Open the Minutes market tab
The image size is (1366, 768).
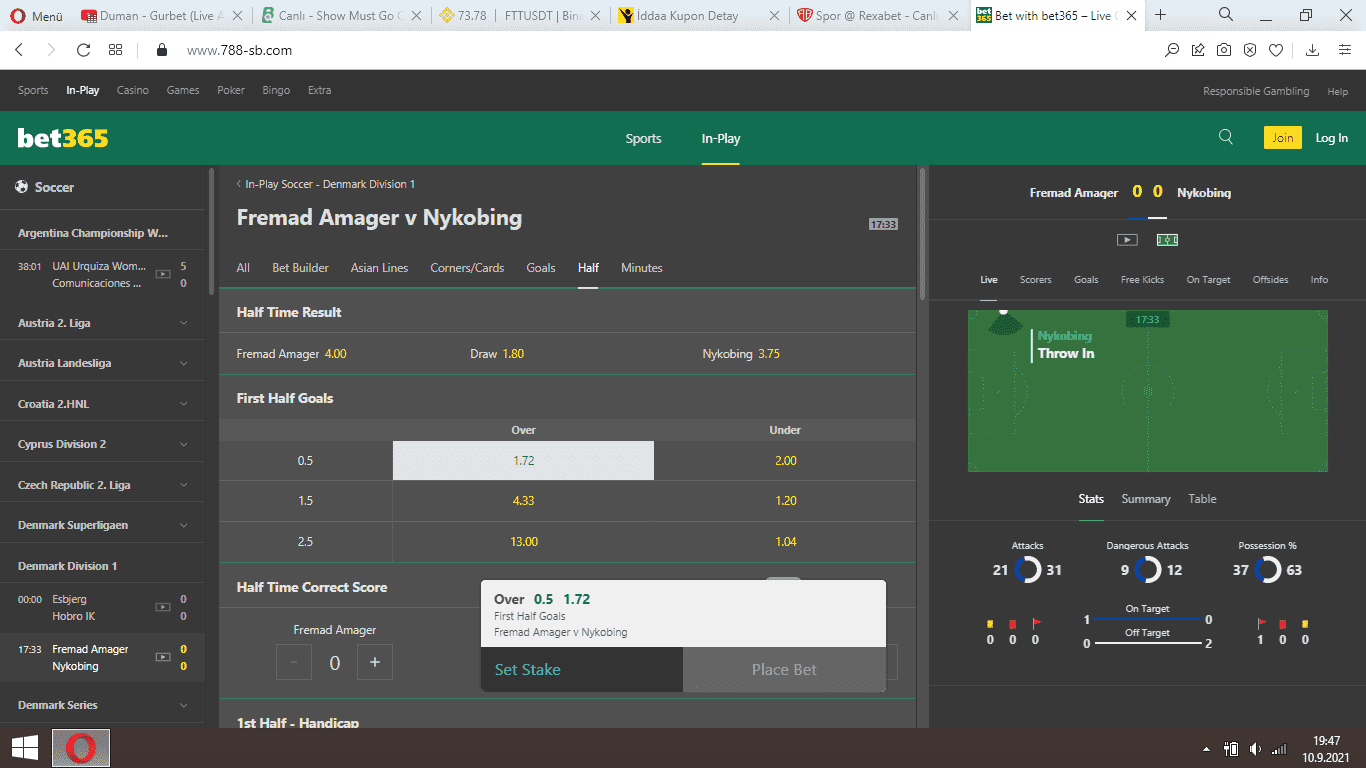coord(642,268)
